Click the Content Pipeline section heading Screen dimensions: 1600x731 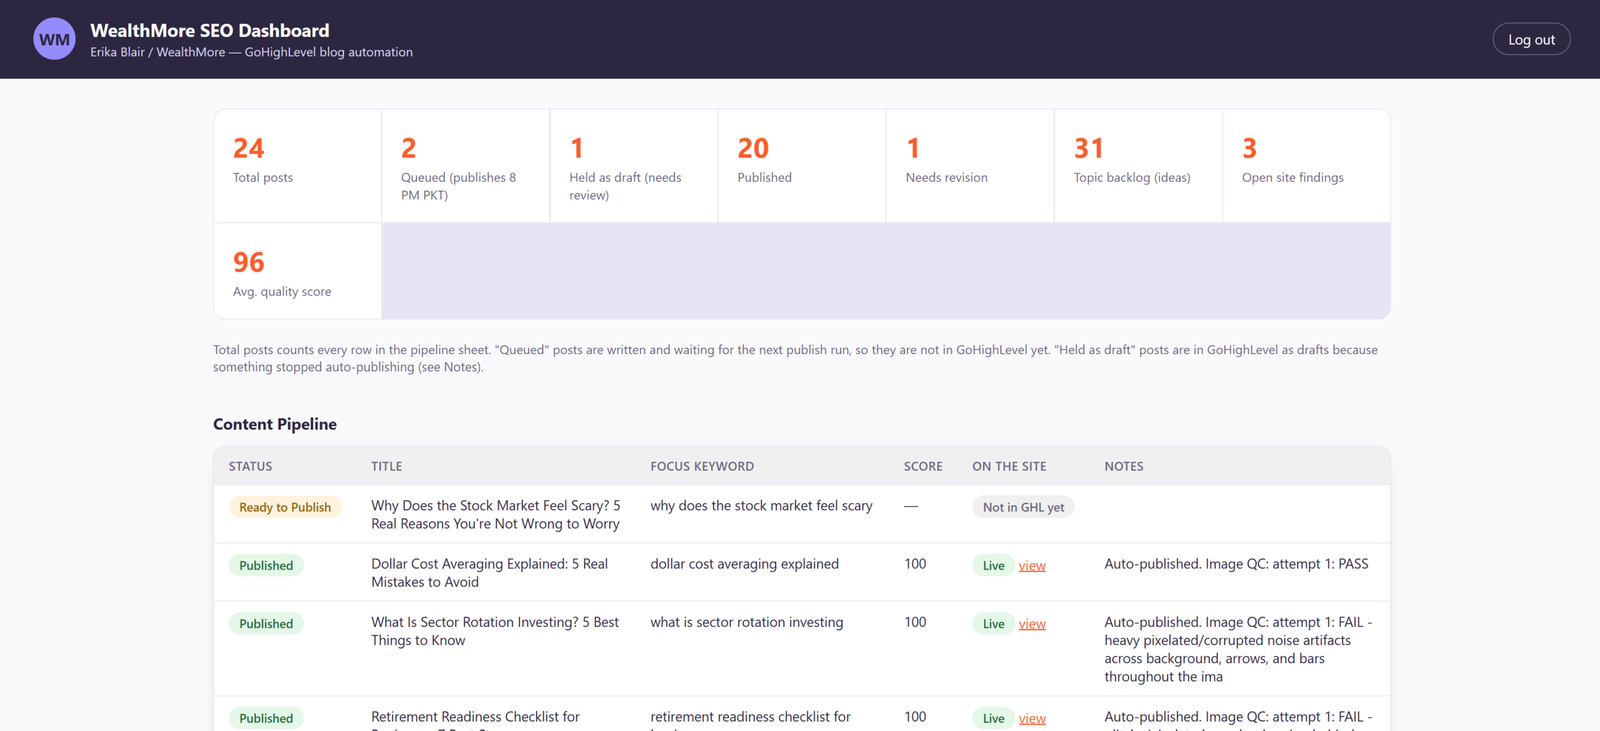[x=275, y=424]
